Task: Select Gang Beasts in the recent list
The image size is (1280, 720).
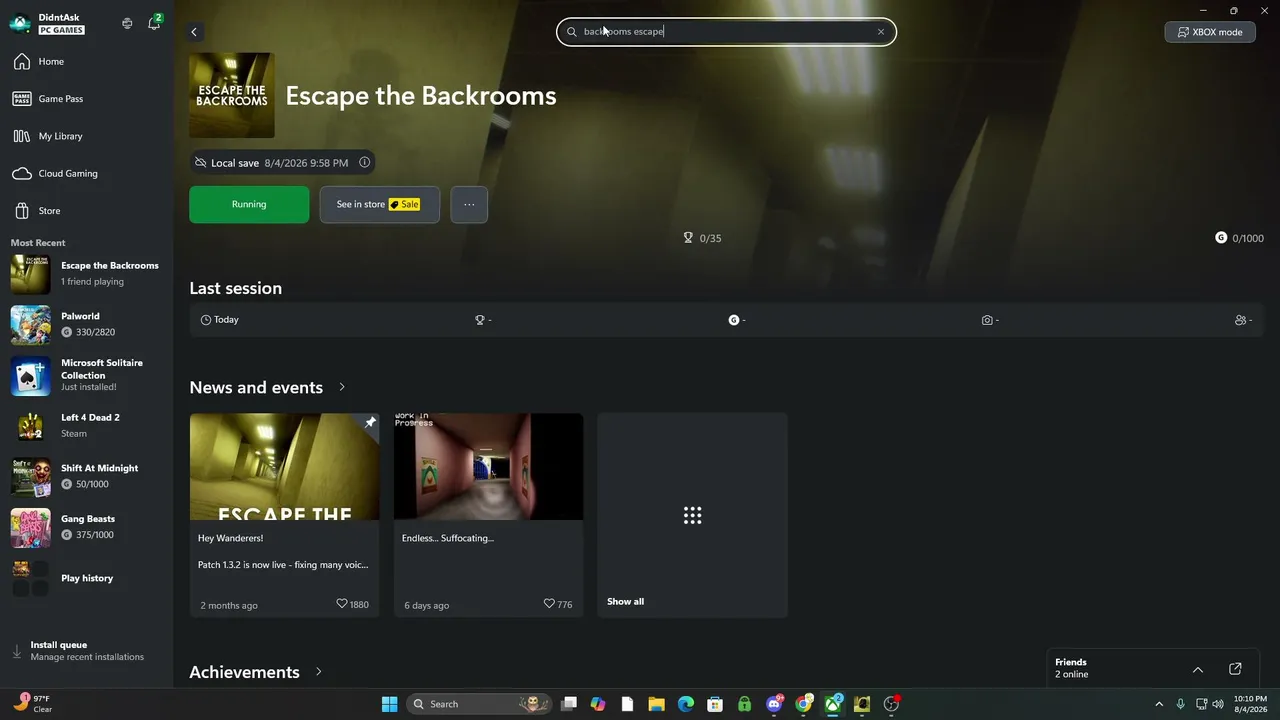Action: tap(86, 527)
